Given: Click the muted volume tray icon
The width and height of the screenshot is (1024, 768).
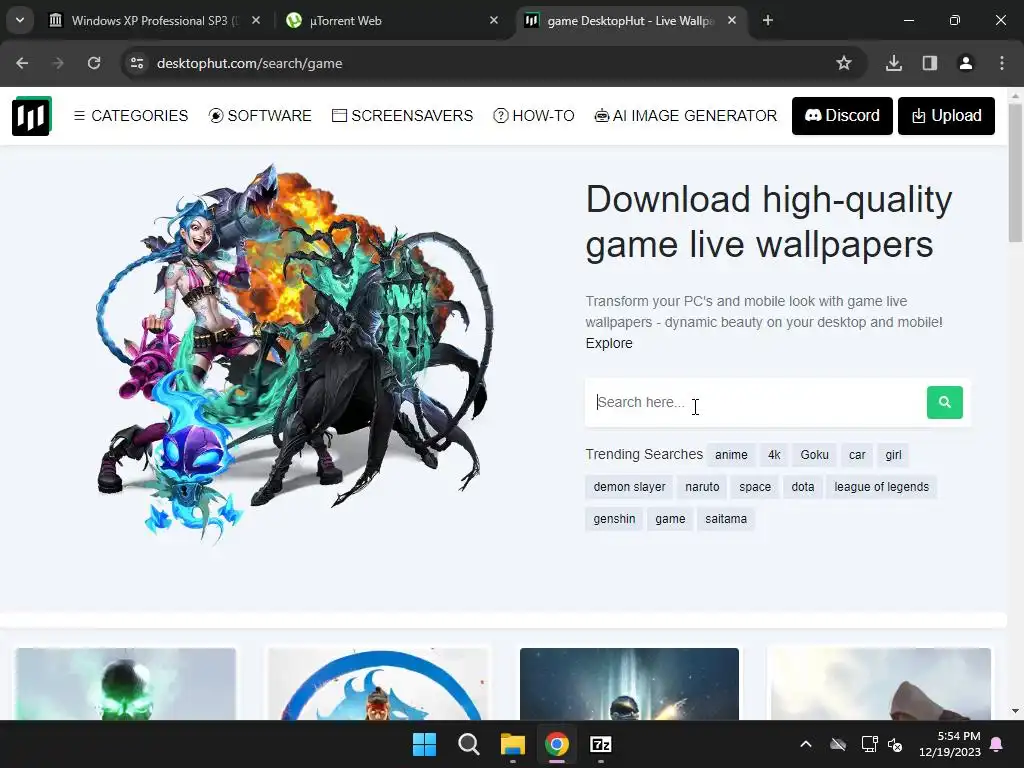Looking at the screenshot, I should click(895, 744).
